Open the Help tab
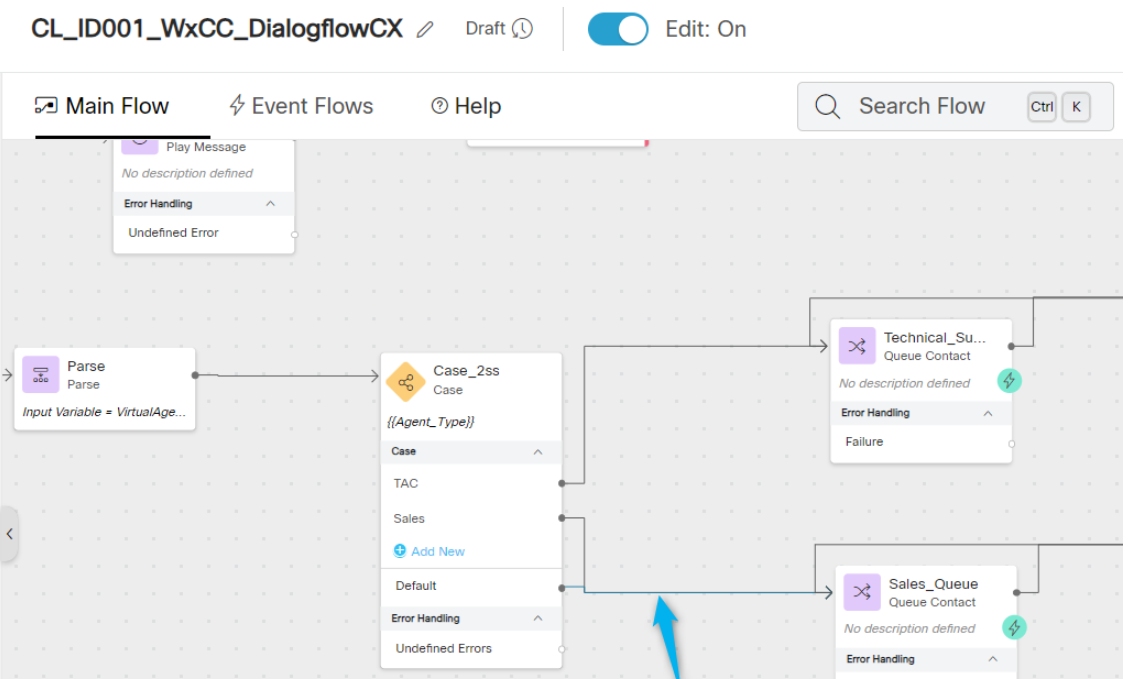Image resolution: width=1128 pixels, height=679 pixels. [x=466, y=106]
